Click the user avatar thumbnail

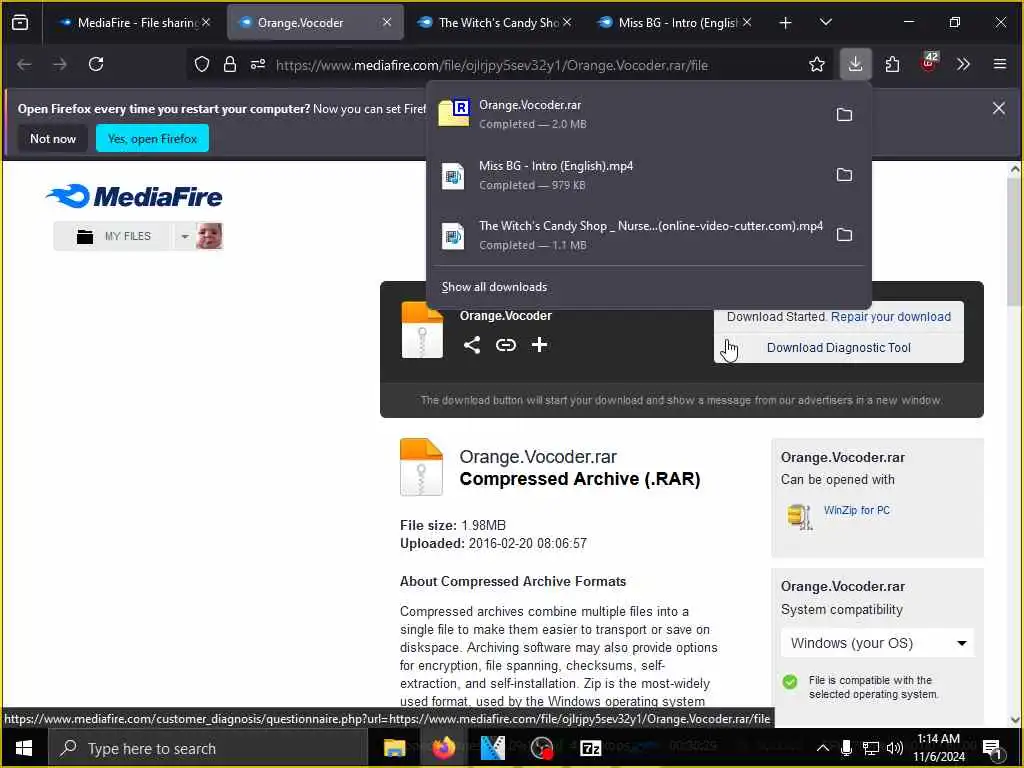pos(209,236)
